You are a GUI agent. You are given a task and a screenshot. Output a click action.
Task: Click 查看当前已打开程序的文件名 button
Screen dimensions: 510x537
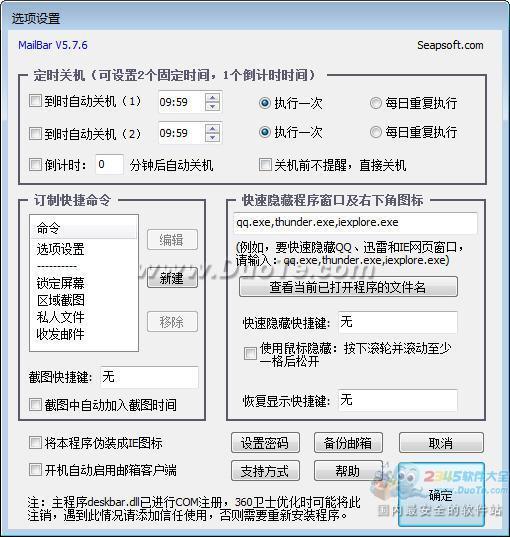(348, 287)
